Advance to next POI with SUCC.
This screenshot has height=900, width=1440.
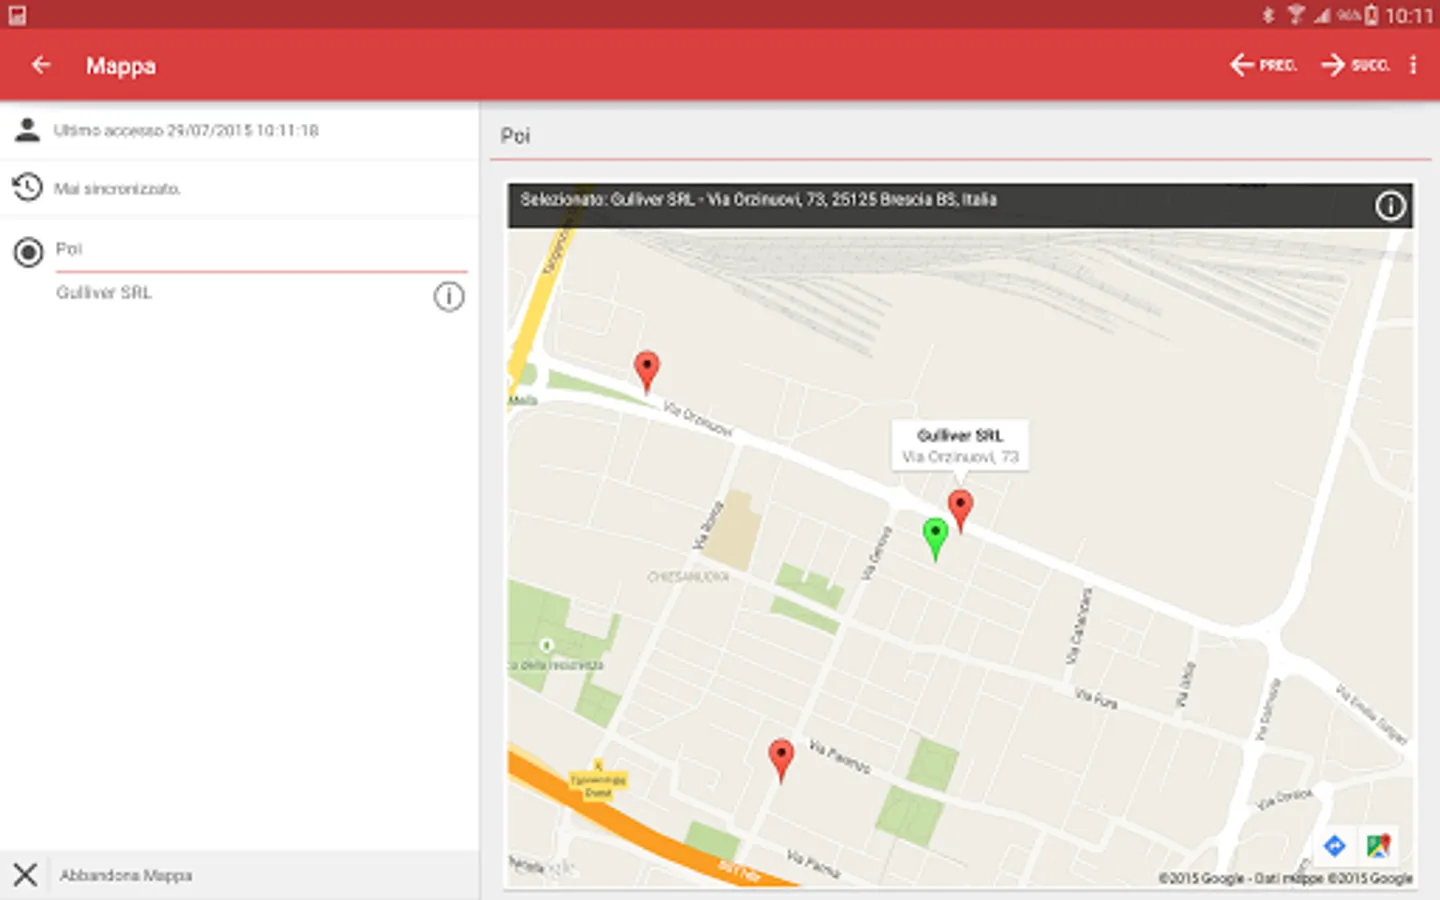coord(1355,65)
